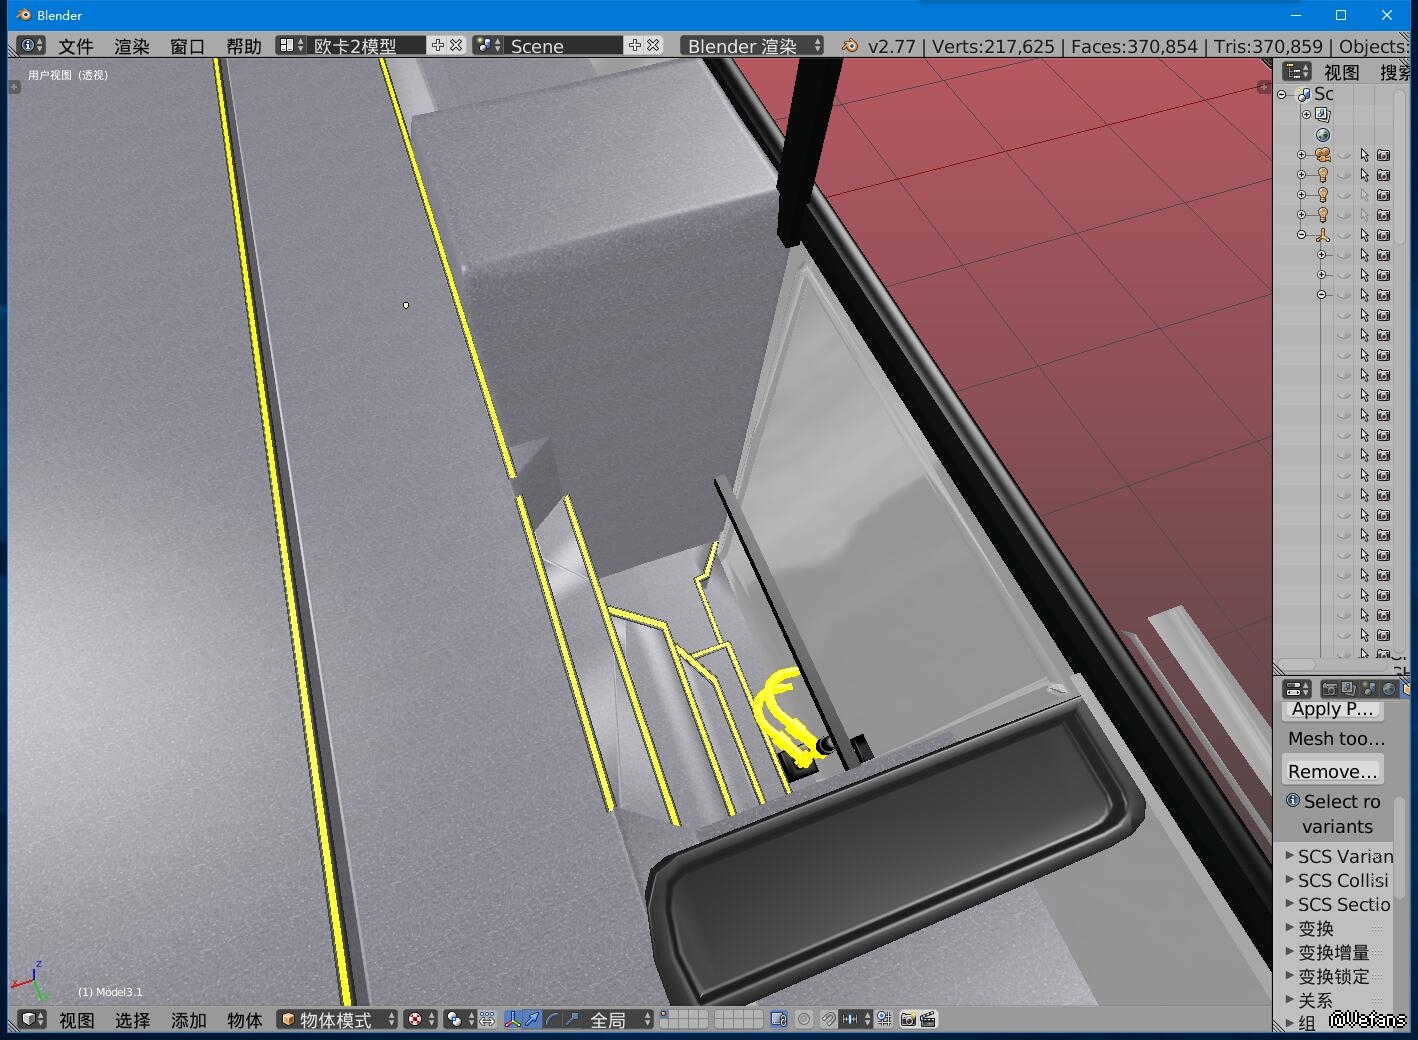Screen dimensions: 1418x1040
Task: Click the OpenGL render animation clapper icon
Action: pos(928,1019)
